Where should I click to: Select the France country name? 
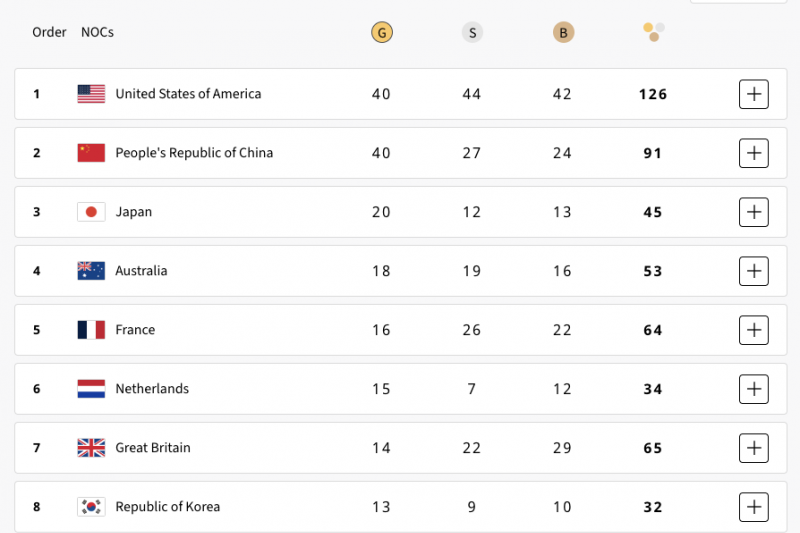(135, 330)
